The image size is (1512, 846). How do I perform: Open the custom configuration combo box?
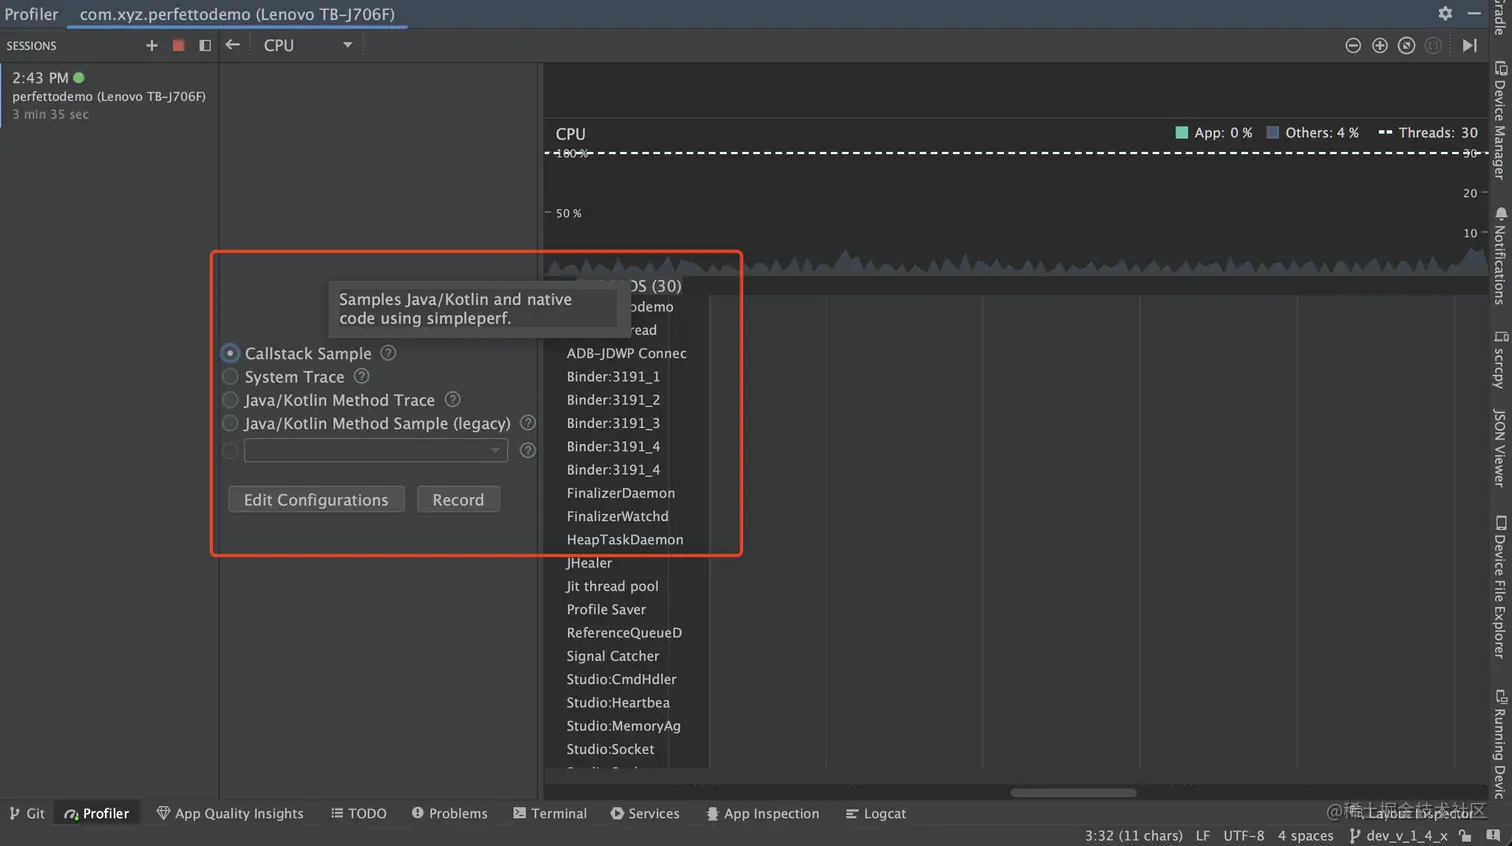376,450
